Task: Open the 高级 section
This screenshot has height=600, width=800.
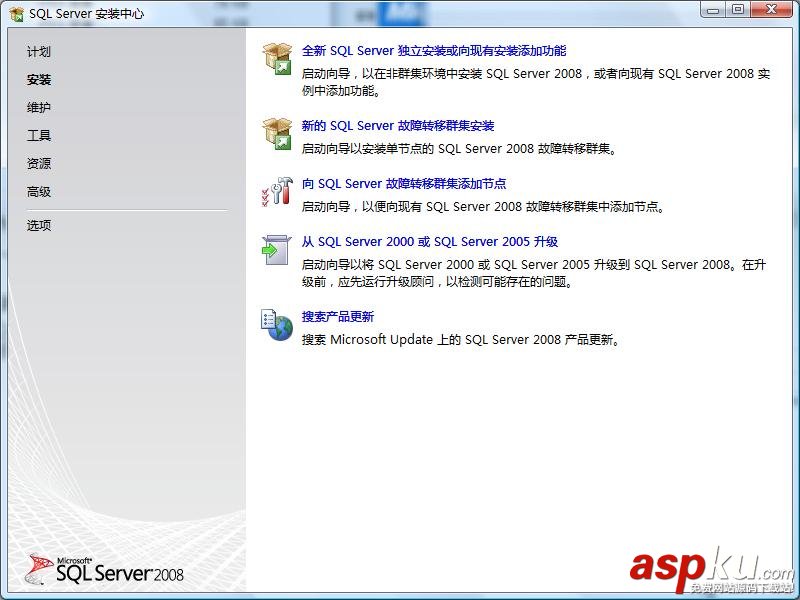Action: click(39, 192)
